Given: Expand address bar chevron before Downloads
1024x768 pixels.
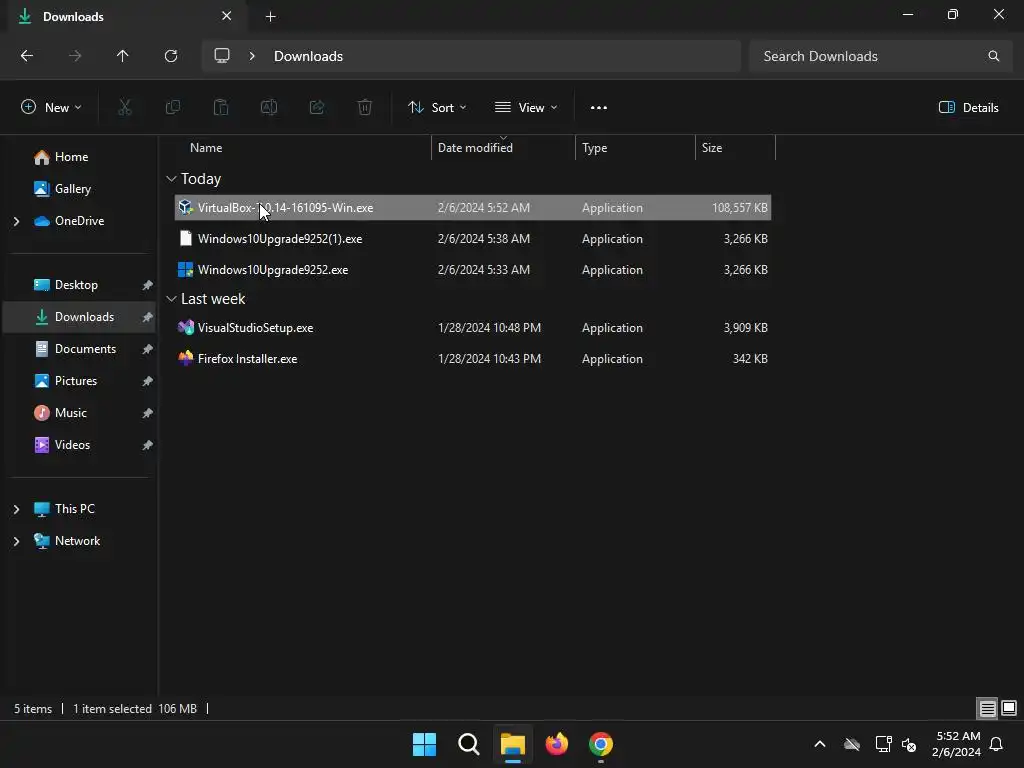Looking at the screenshot, I should click(252, 56).
